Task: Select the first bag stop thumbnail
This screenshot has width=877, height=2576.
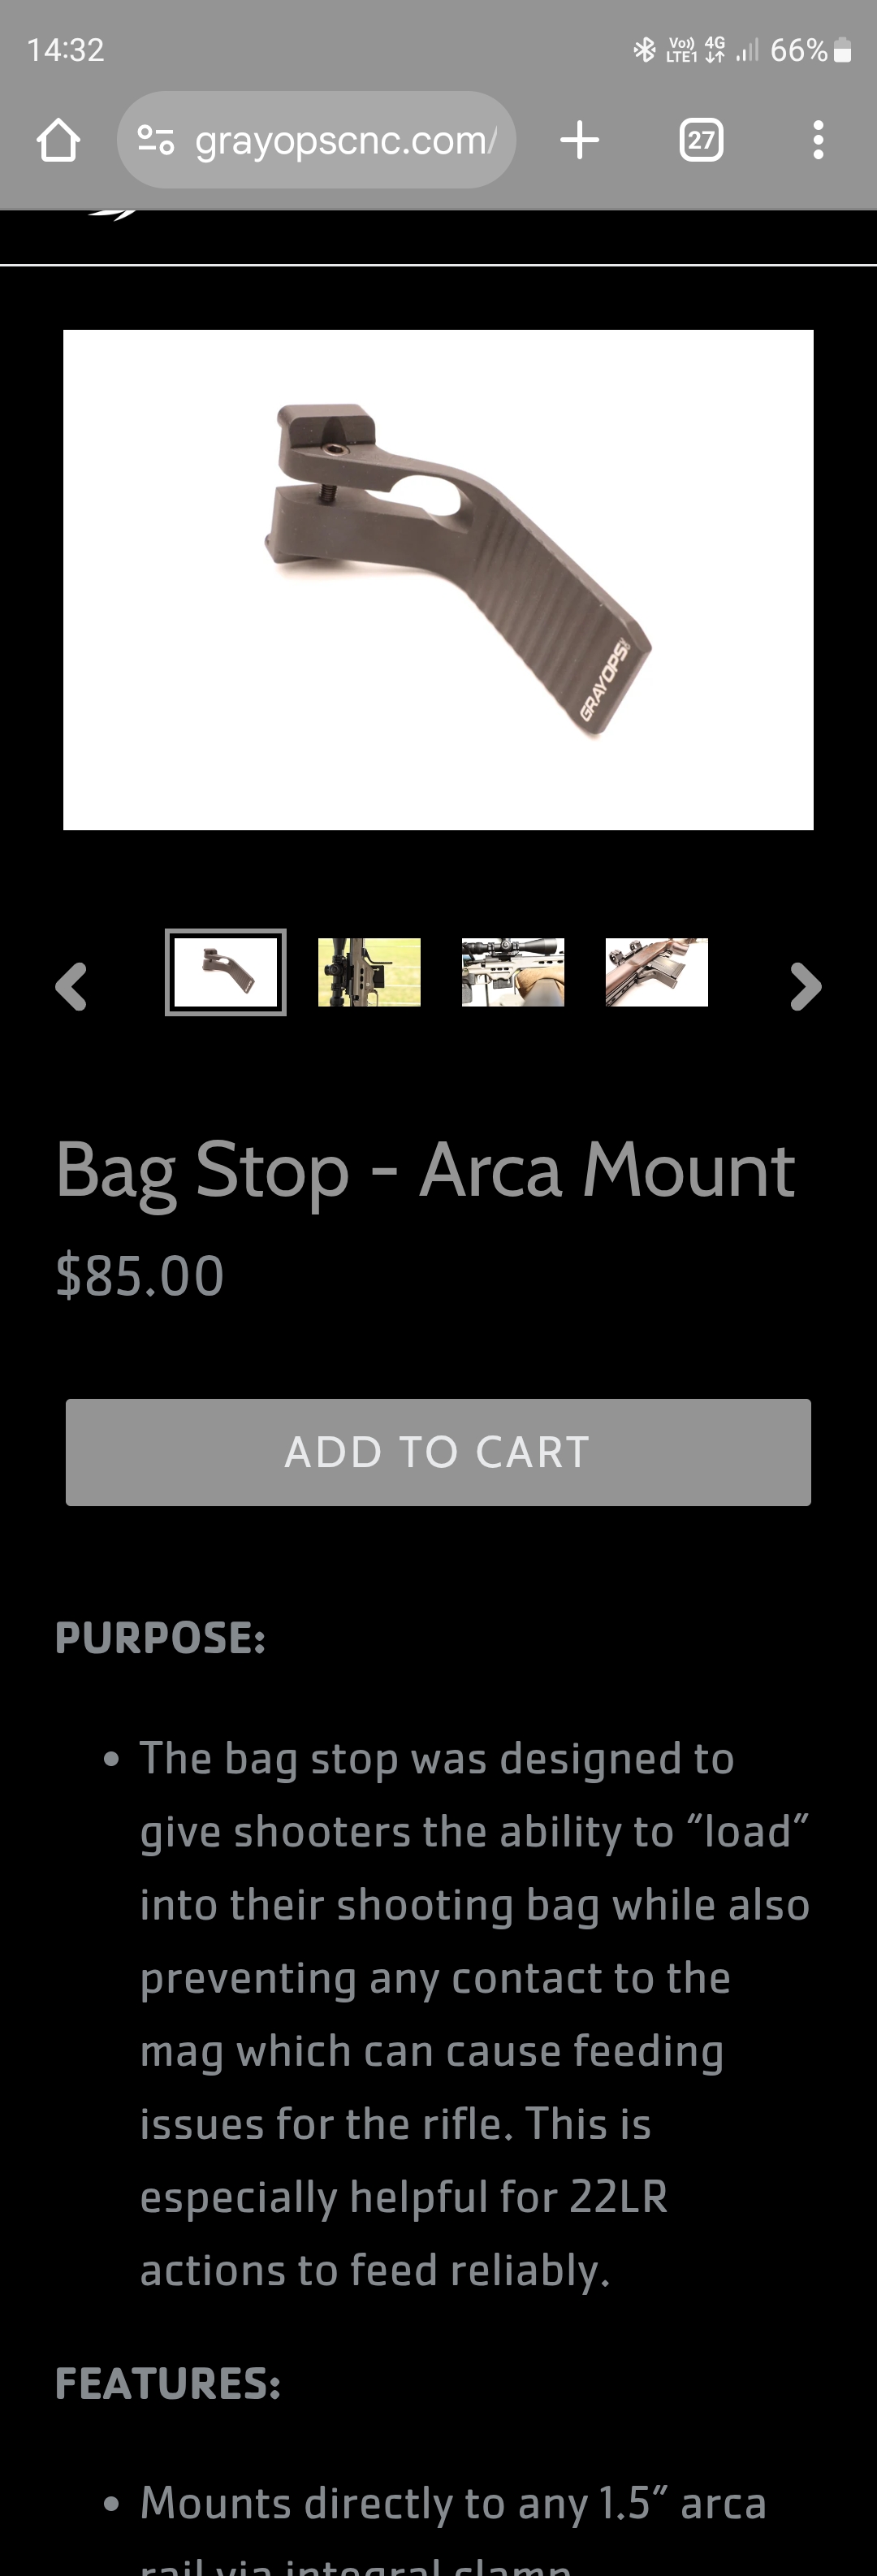Action: [x=226, y=972]
